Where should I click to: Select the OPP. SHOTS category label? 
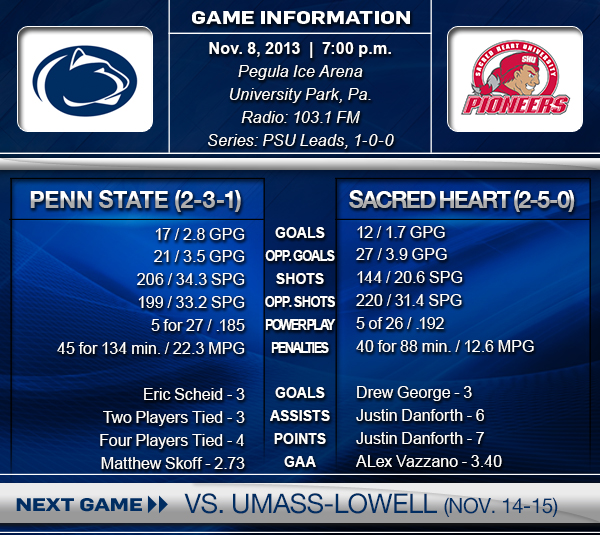point(300,302)
